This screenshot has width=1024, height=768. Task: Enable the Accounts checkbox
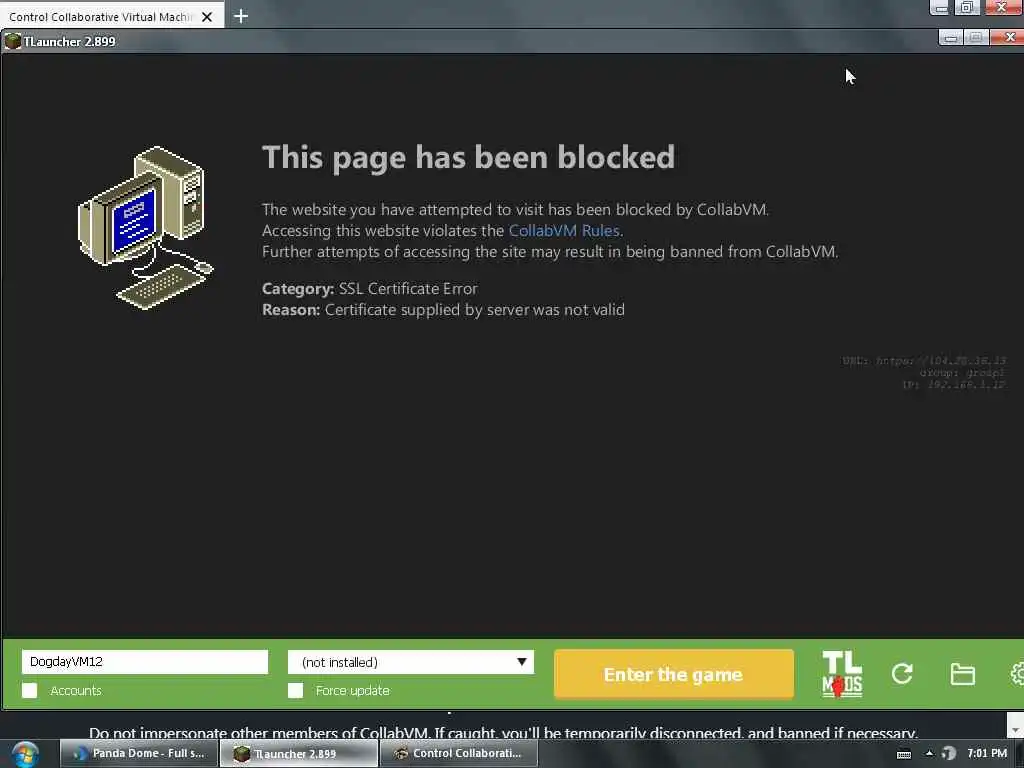click(x=29, y=690)
